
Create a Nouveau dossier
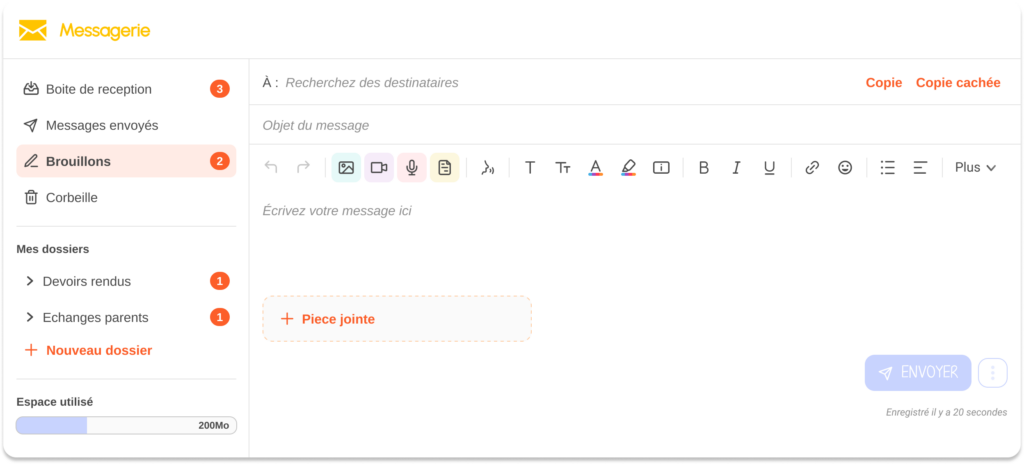click(x=88, y=350)
